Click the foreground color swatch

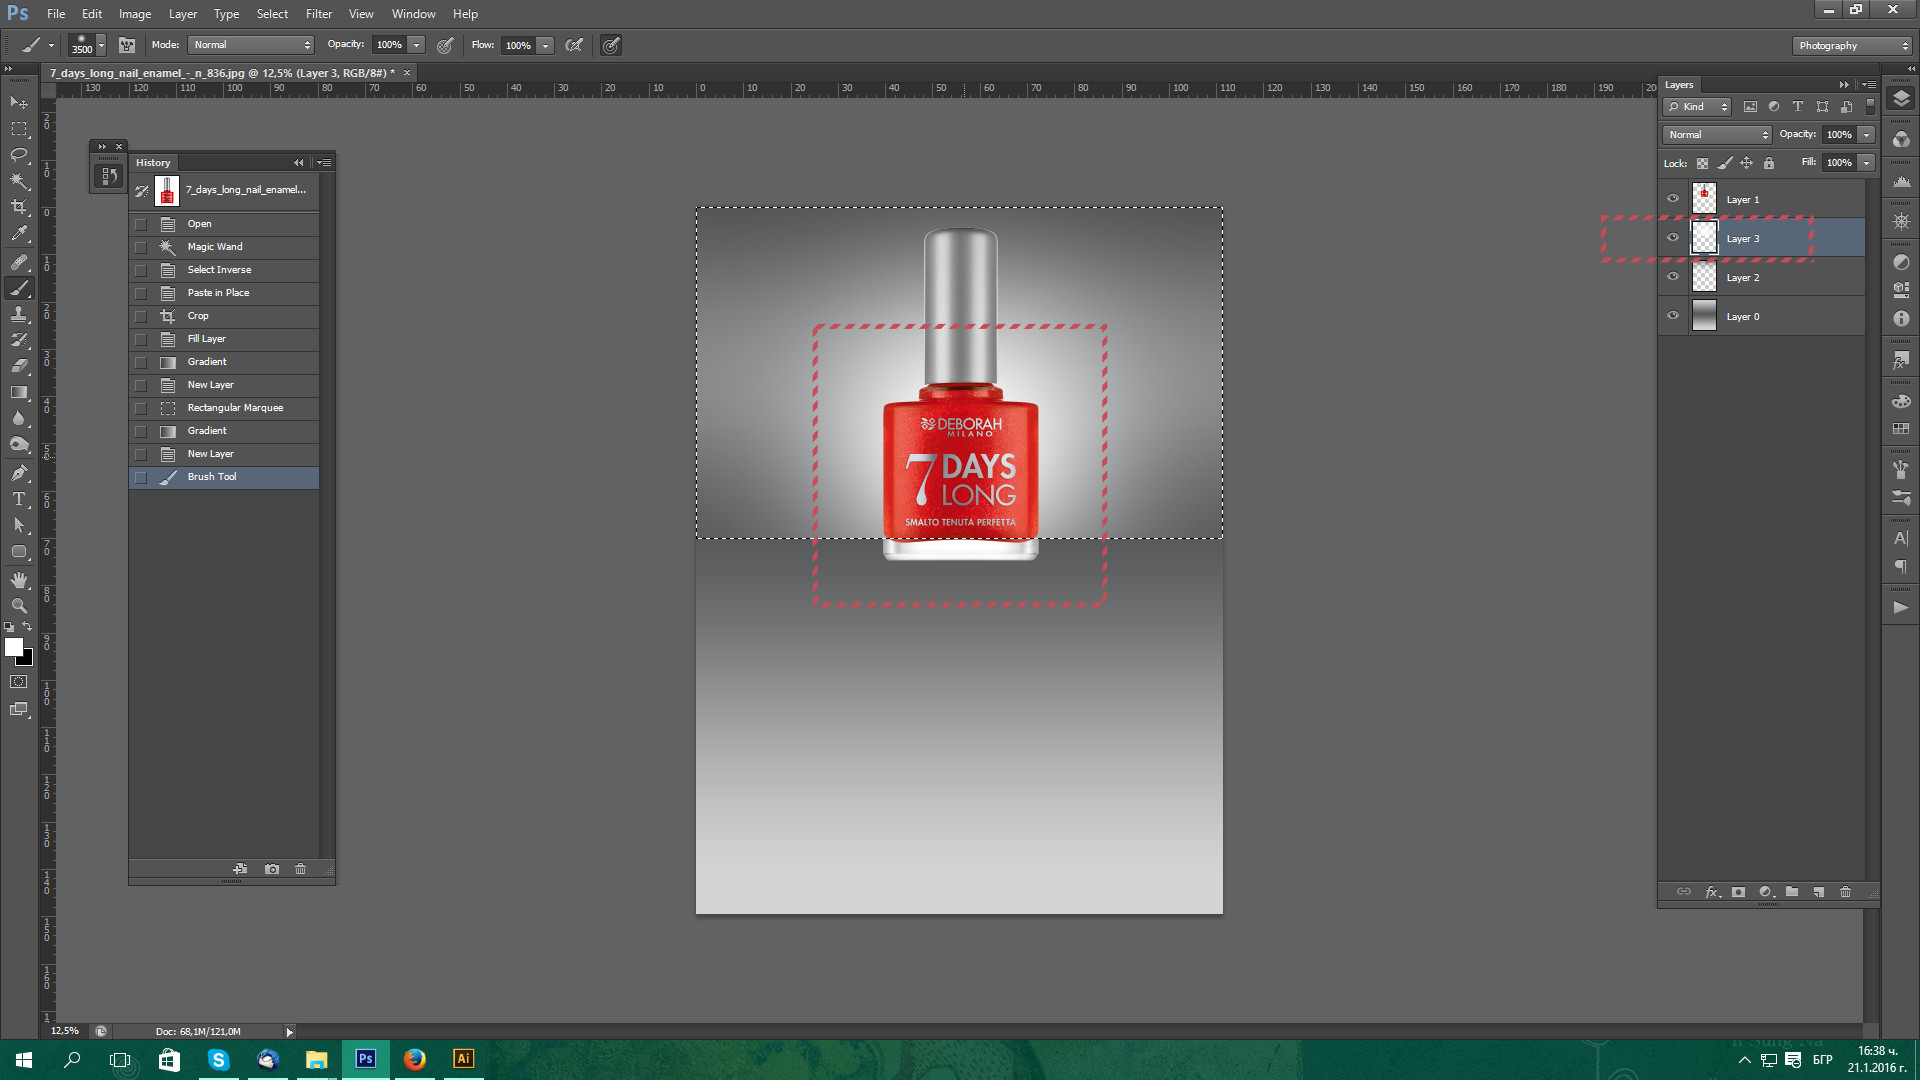pos(13,647)
